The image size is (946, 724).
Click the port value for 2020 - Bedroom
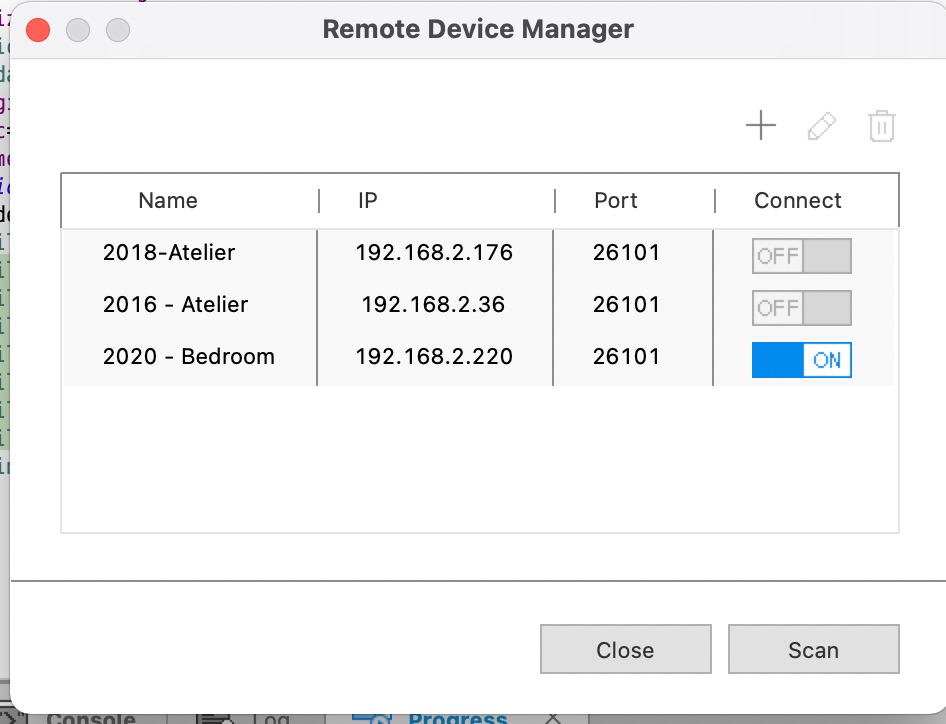pos(626,357)
